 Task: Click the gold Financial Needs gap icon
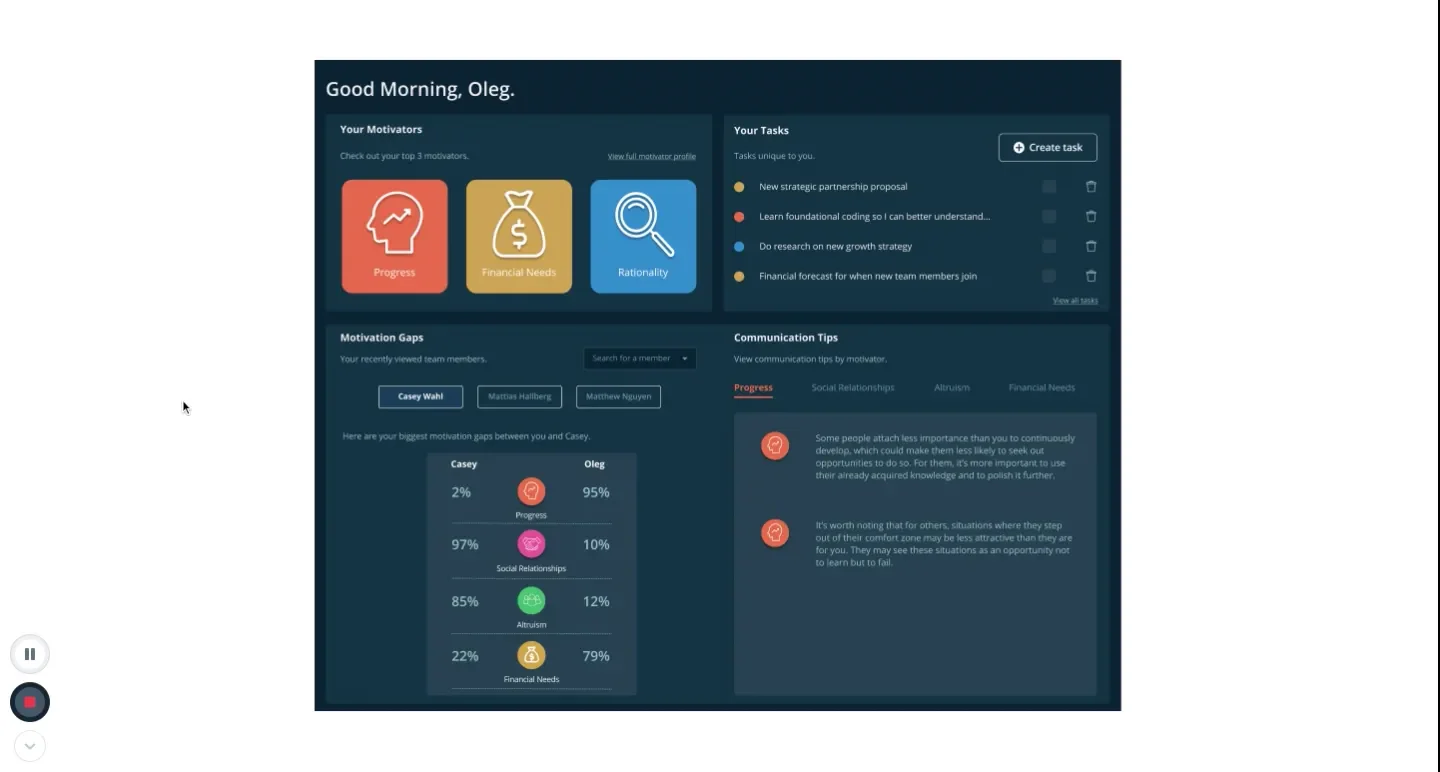click(531, 655)
